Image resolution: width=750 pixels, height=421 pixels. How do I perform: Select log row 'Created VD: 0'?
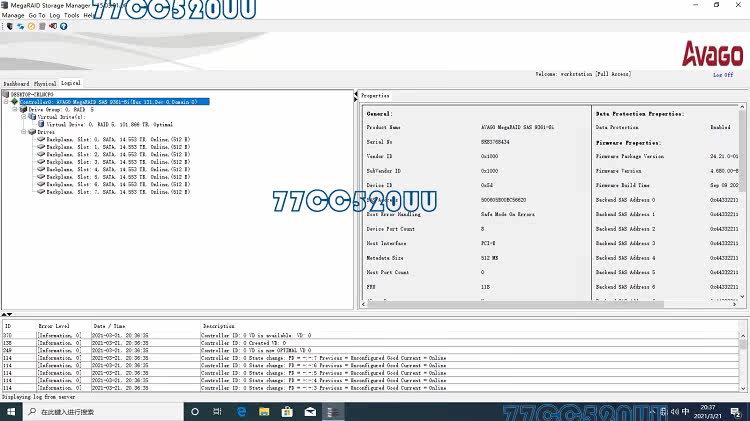(x=371, y=343)
